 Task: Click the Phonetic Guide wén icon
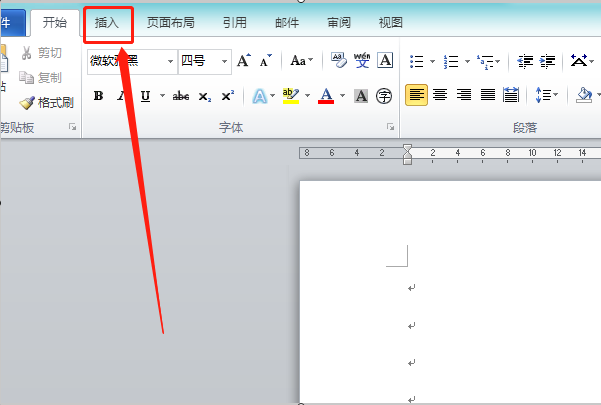(x=362, y=61)
